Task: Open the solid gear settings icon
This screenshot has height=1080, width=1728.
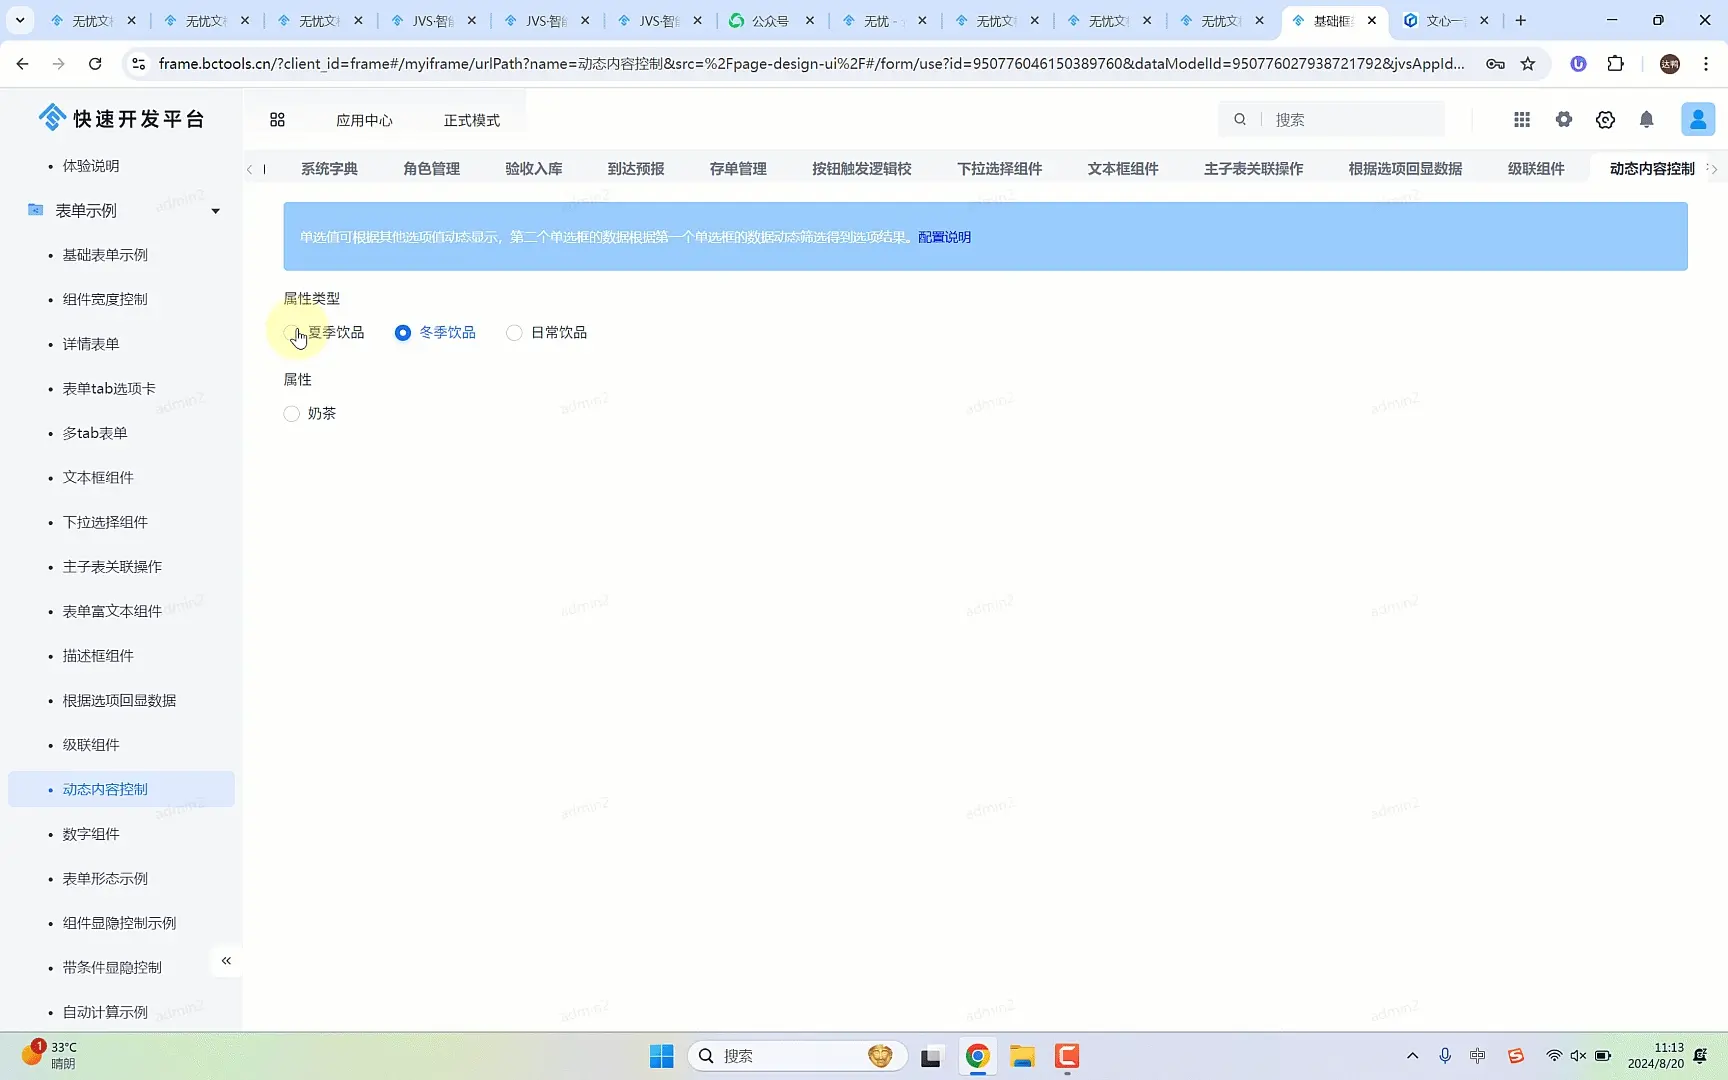Action: click(x=1564, y=120)
